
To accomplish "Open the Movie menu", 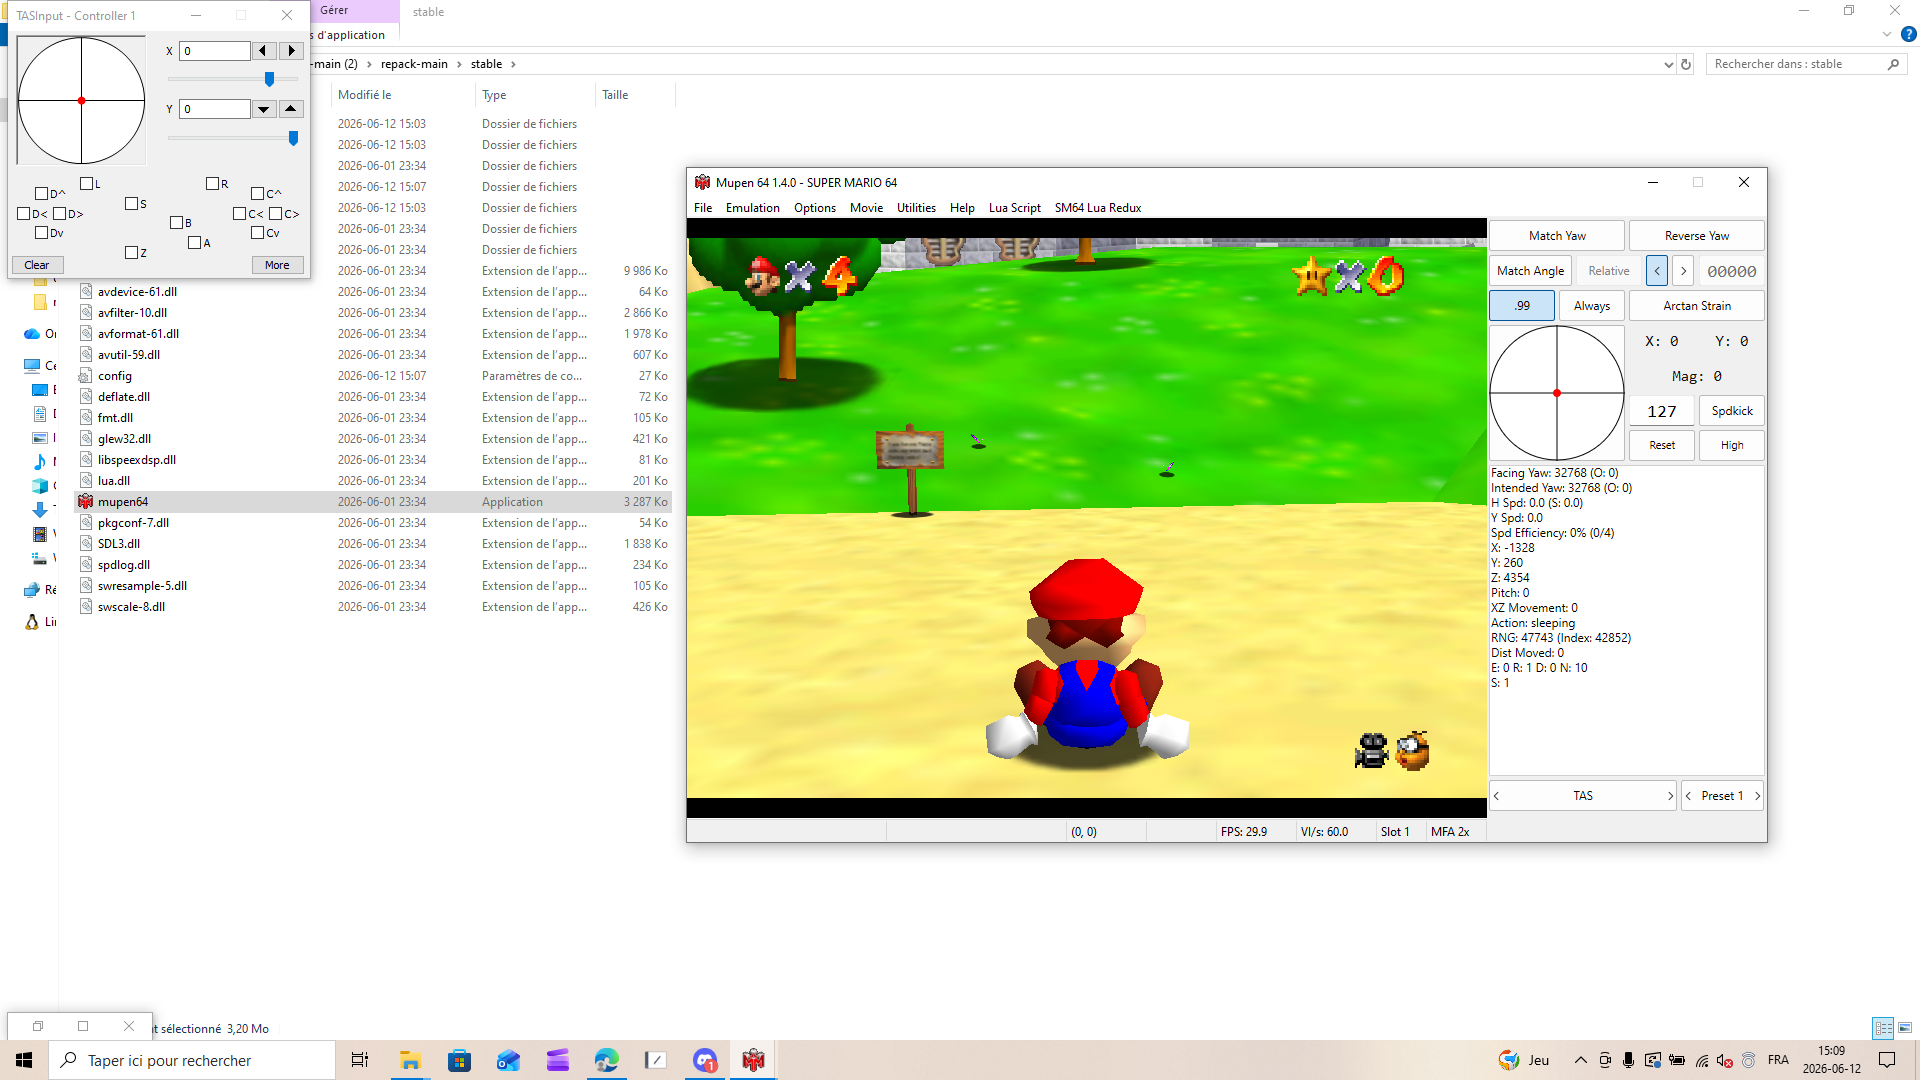I will coord(866,208).
